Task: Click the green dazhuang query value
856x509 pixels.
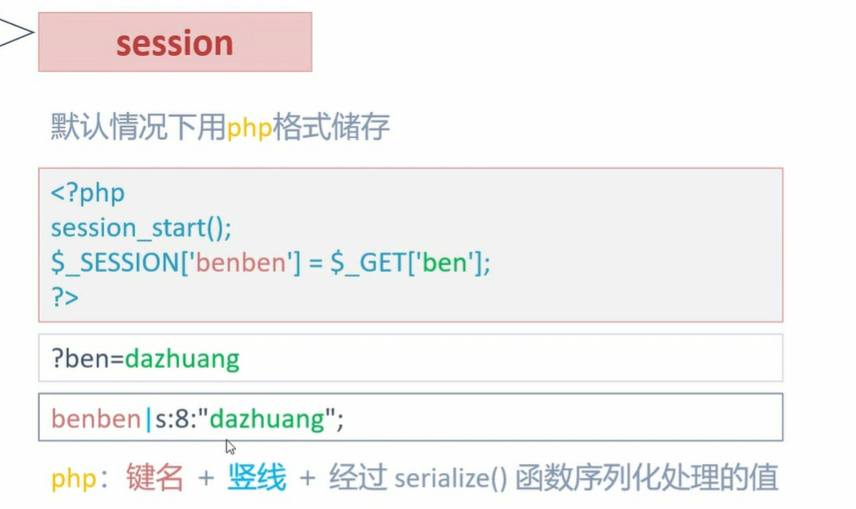Action: [182, 359]
